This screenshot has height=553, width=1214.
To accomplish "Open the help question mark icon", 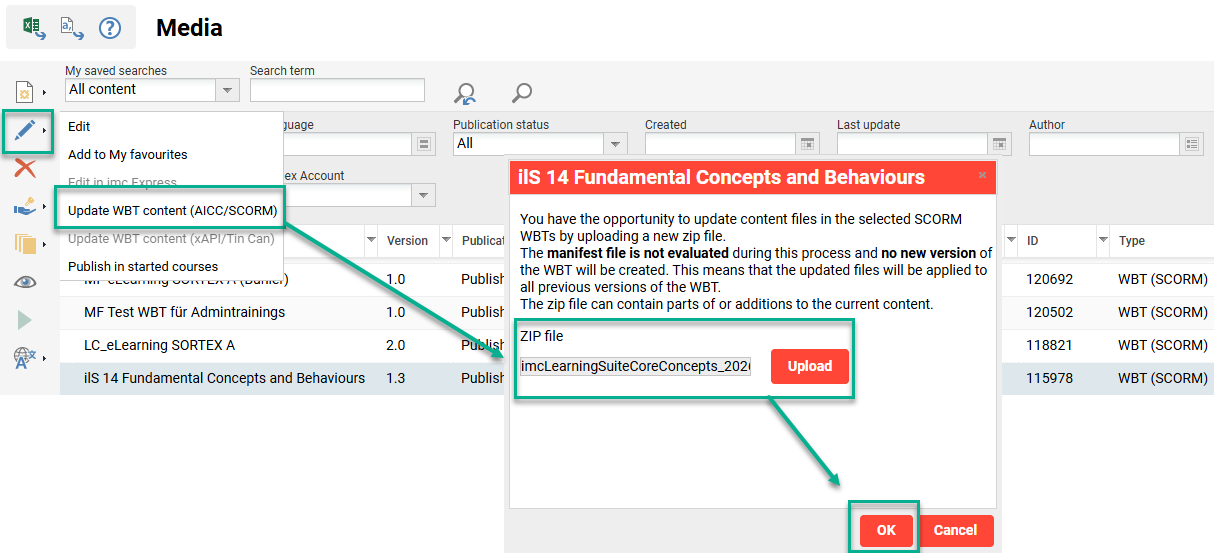I will (x=109, y=27).
